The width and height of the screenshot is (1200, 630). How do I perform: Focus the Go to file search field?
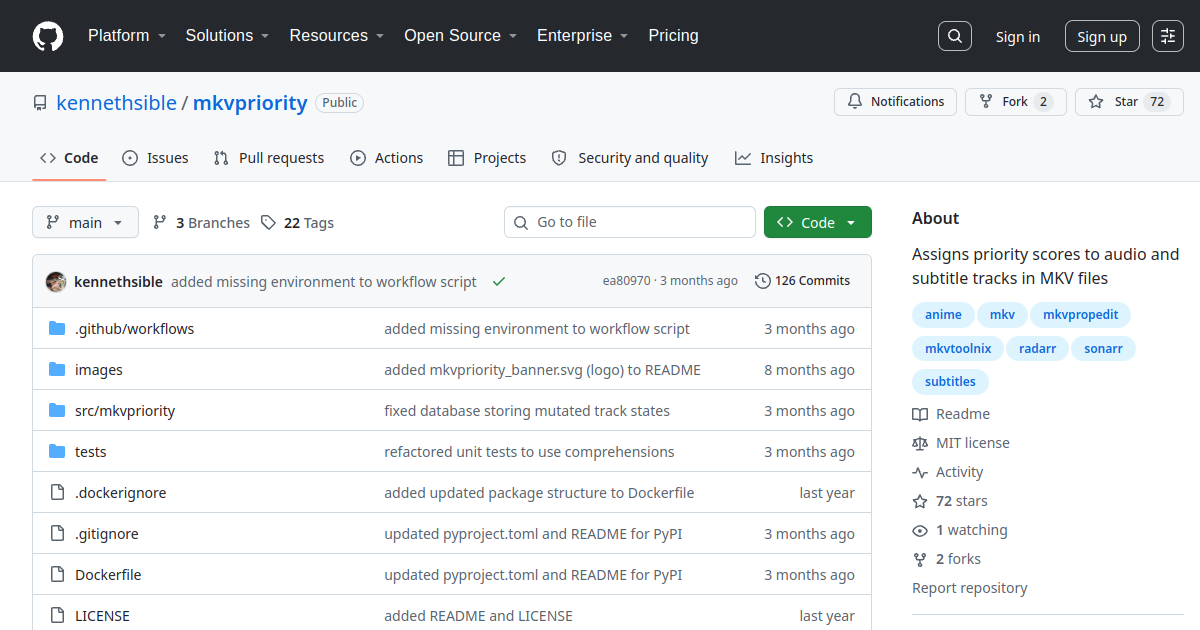point(630,222)
